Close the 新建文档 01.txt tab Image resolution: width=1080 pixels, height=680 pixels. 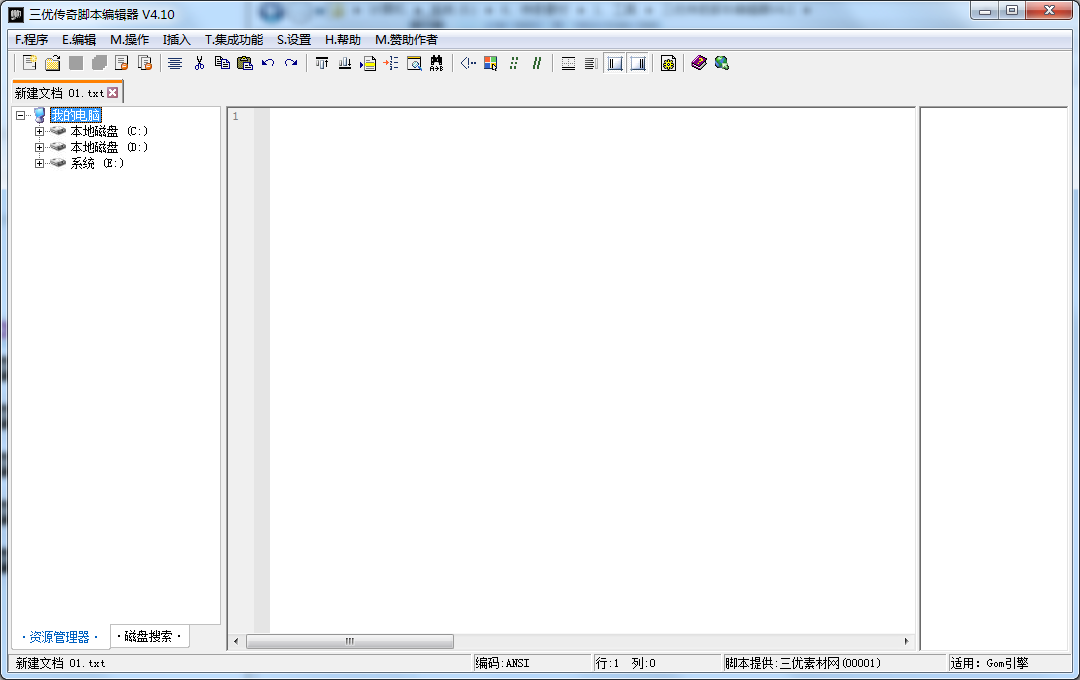113,92
